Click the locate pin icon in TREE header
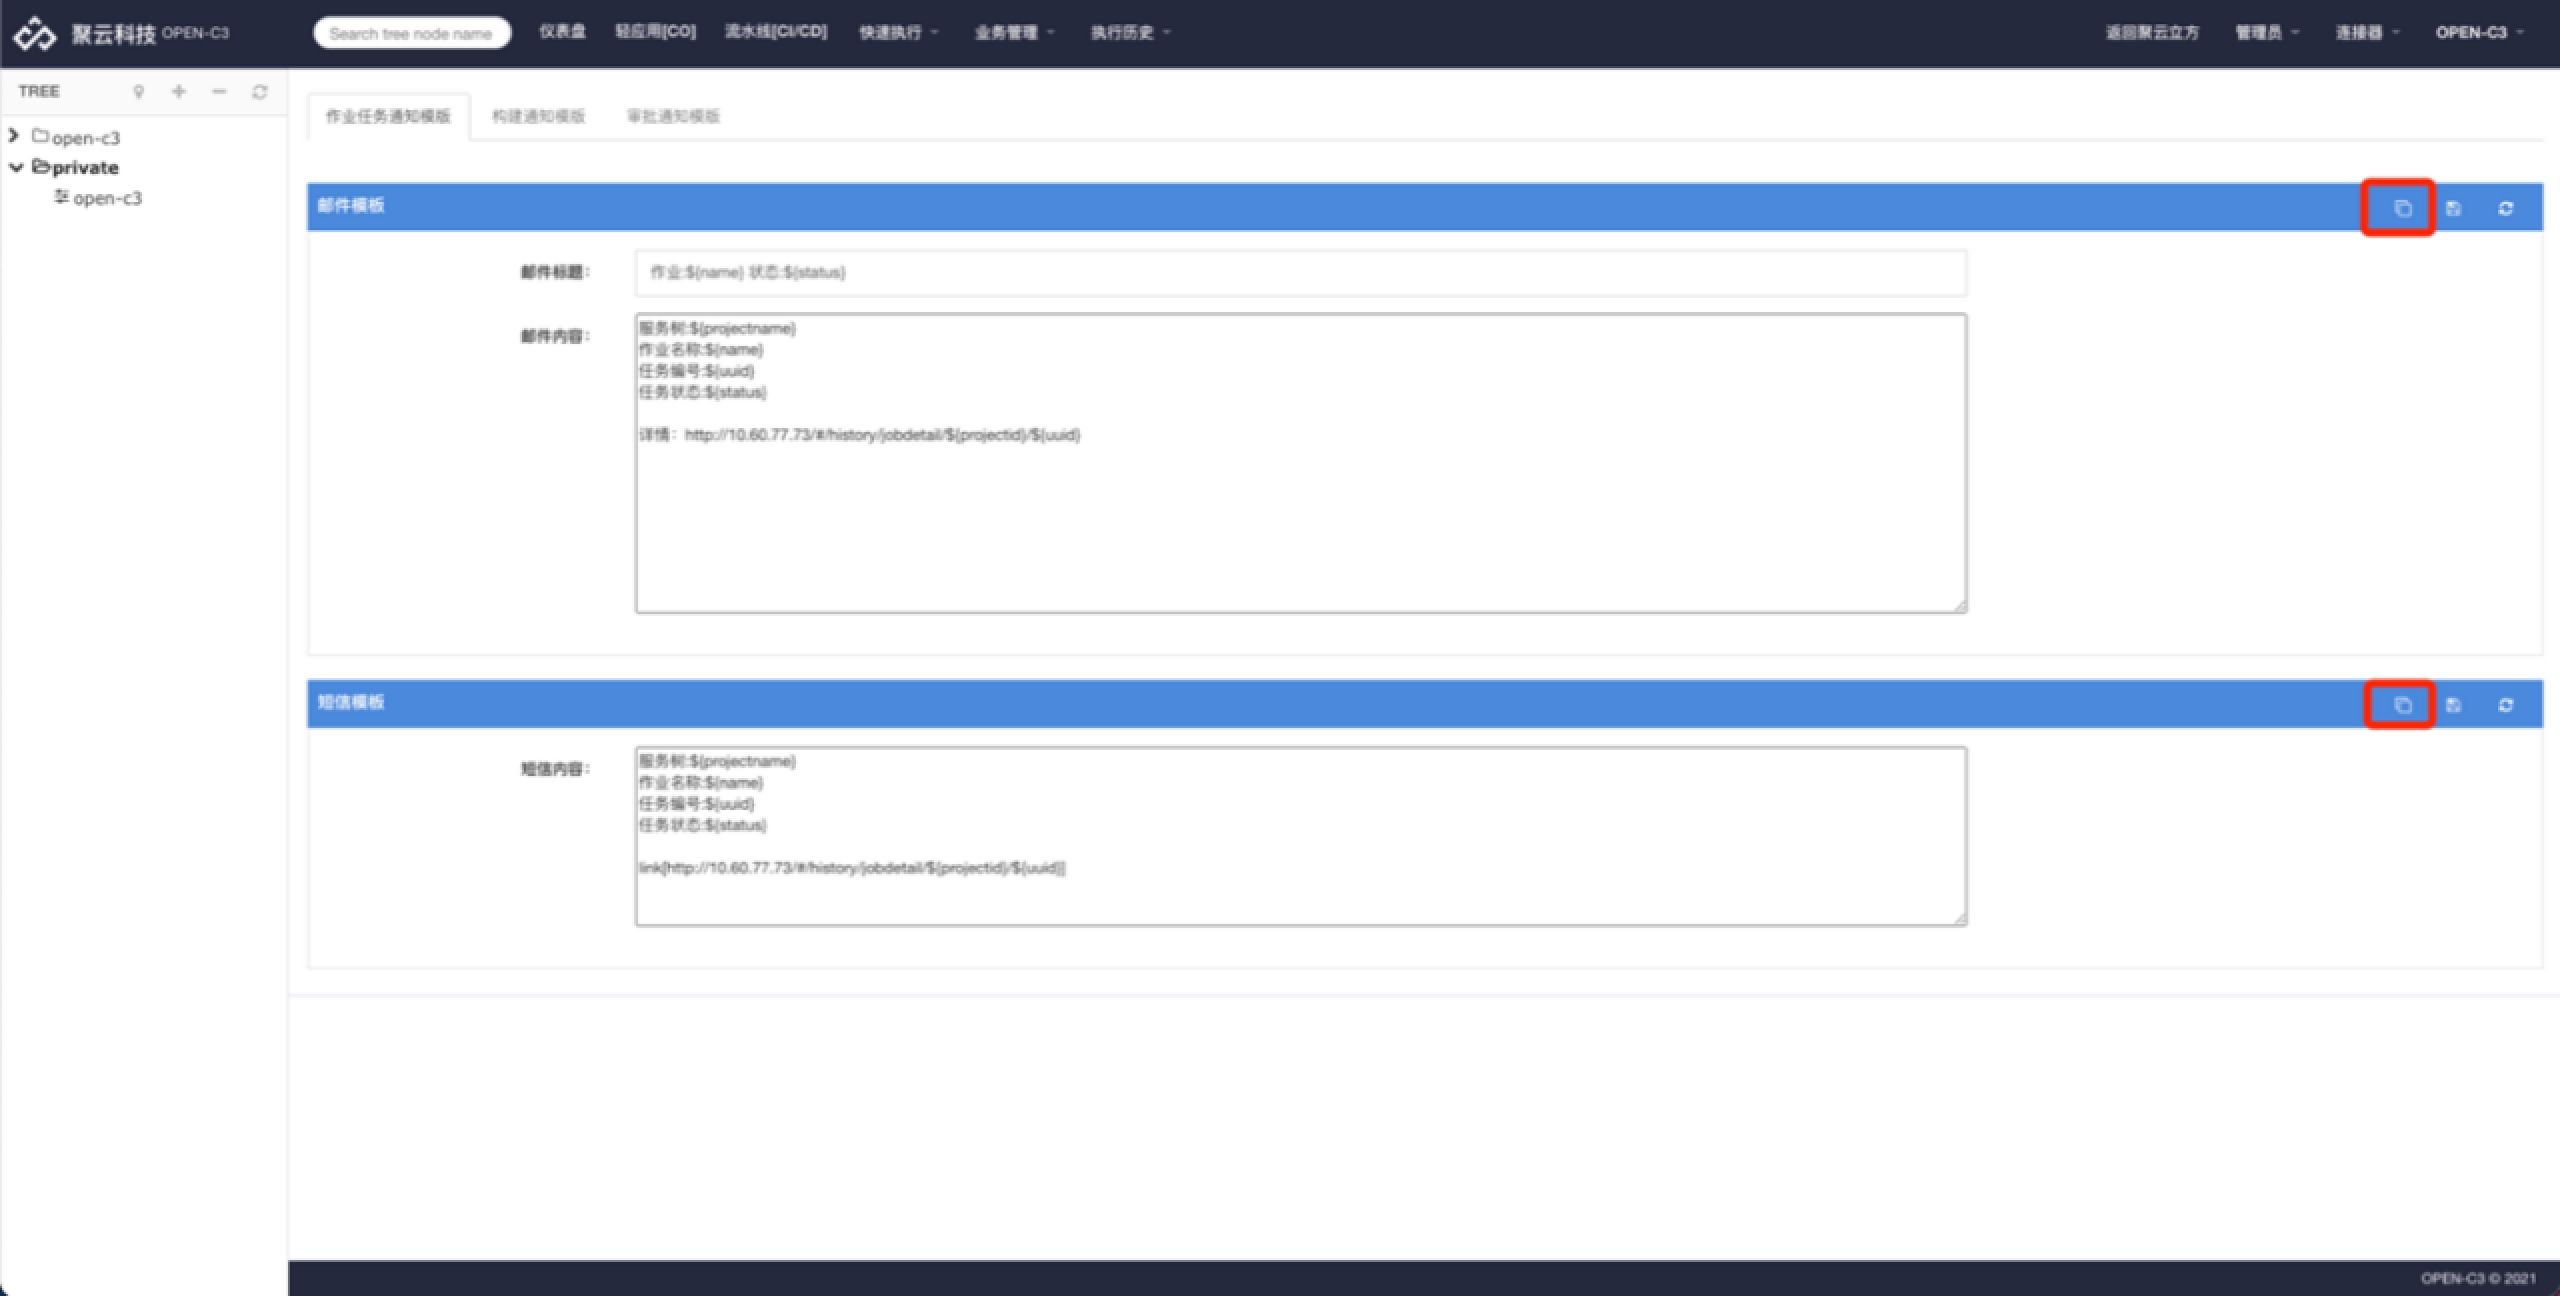The width and height of the screenshot is (2560, 1296). click(139, 91)
